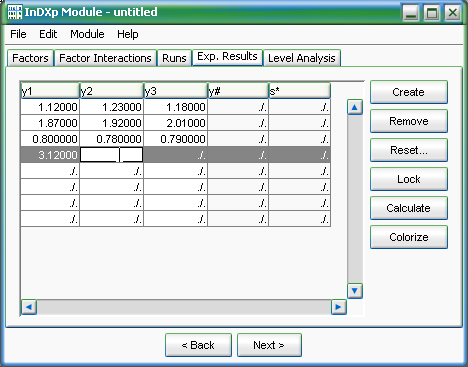
Task: Click the Create button
Action: pyautogui.click(x=409, y=92)
